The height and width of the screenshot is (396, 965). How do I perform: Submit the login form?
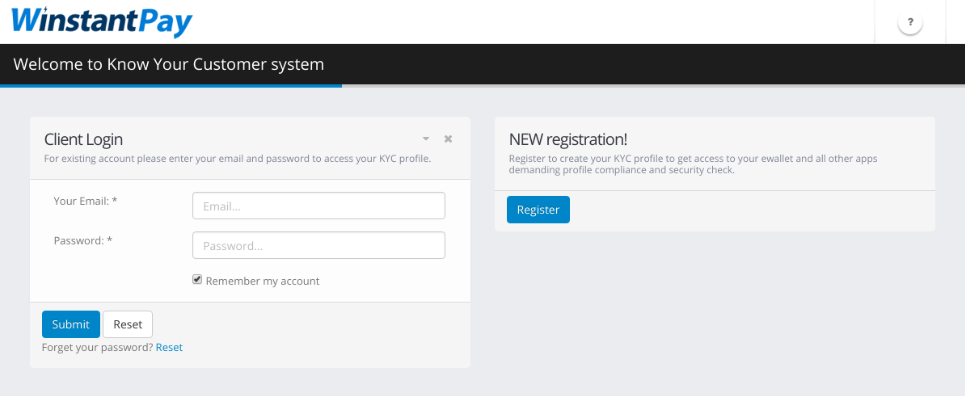pos(71,324)
